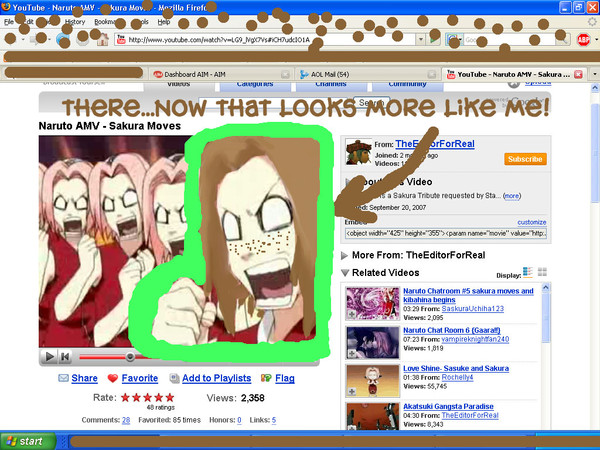This screenshot has width=600, height=450.
Task: Click the page scroll up arrow
Action: (x=595, y=88)
